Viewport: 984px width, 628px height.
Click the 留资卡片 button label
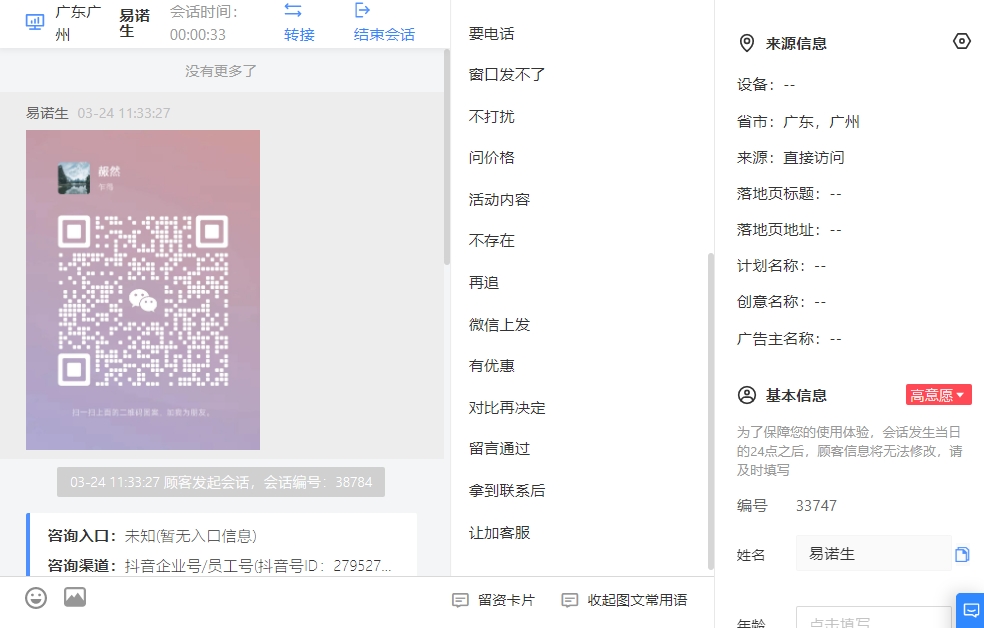click(506, 600)
